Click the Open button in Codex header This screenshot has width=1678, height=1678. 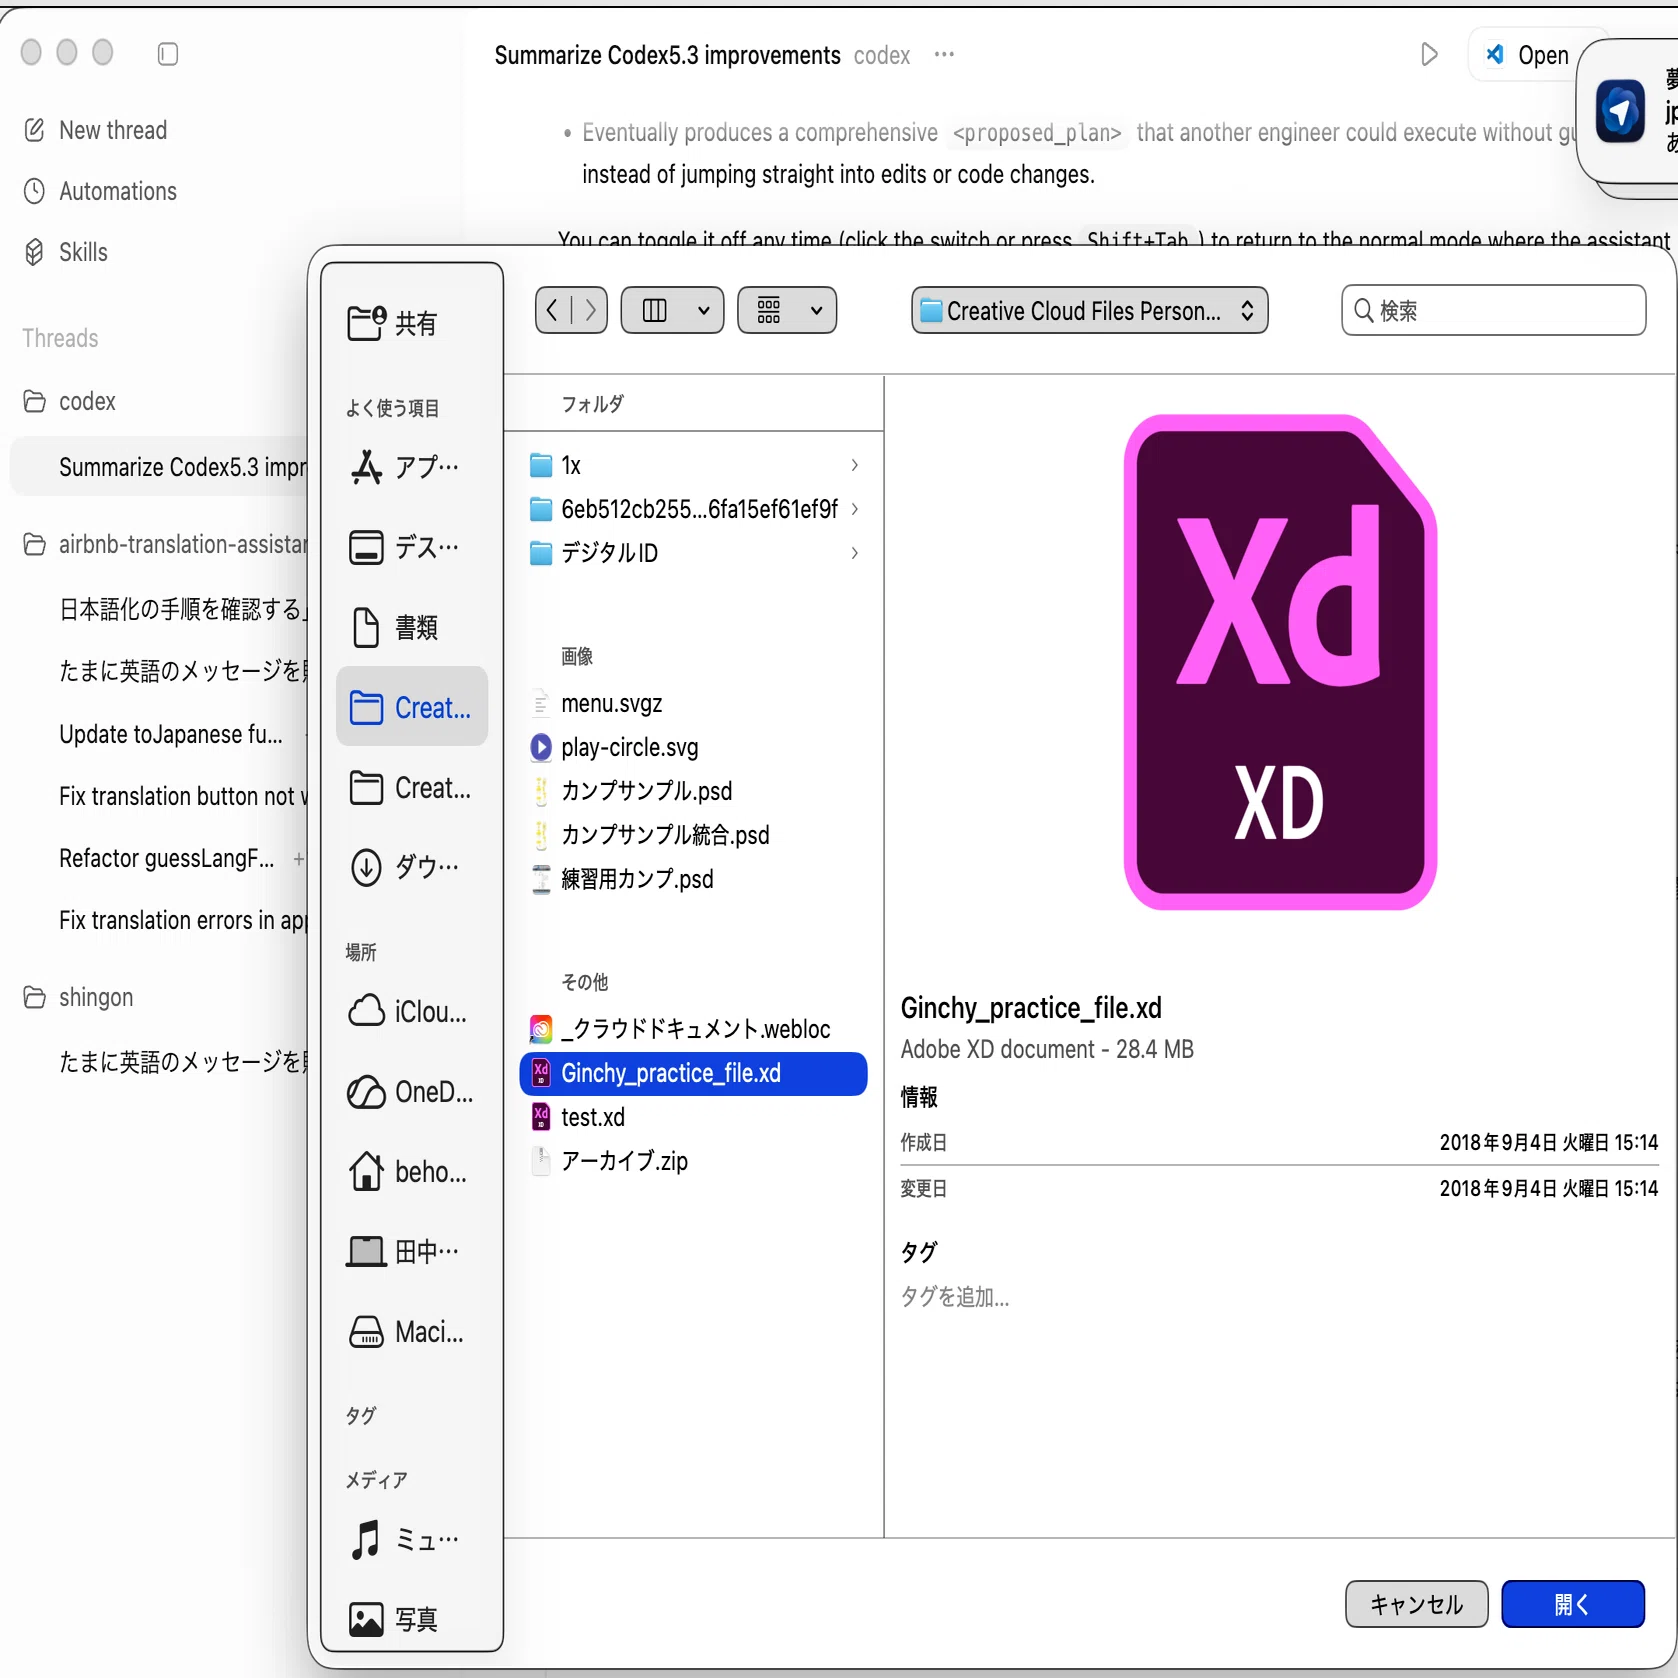(x=1528, y=55)
